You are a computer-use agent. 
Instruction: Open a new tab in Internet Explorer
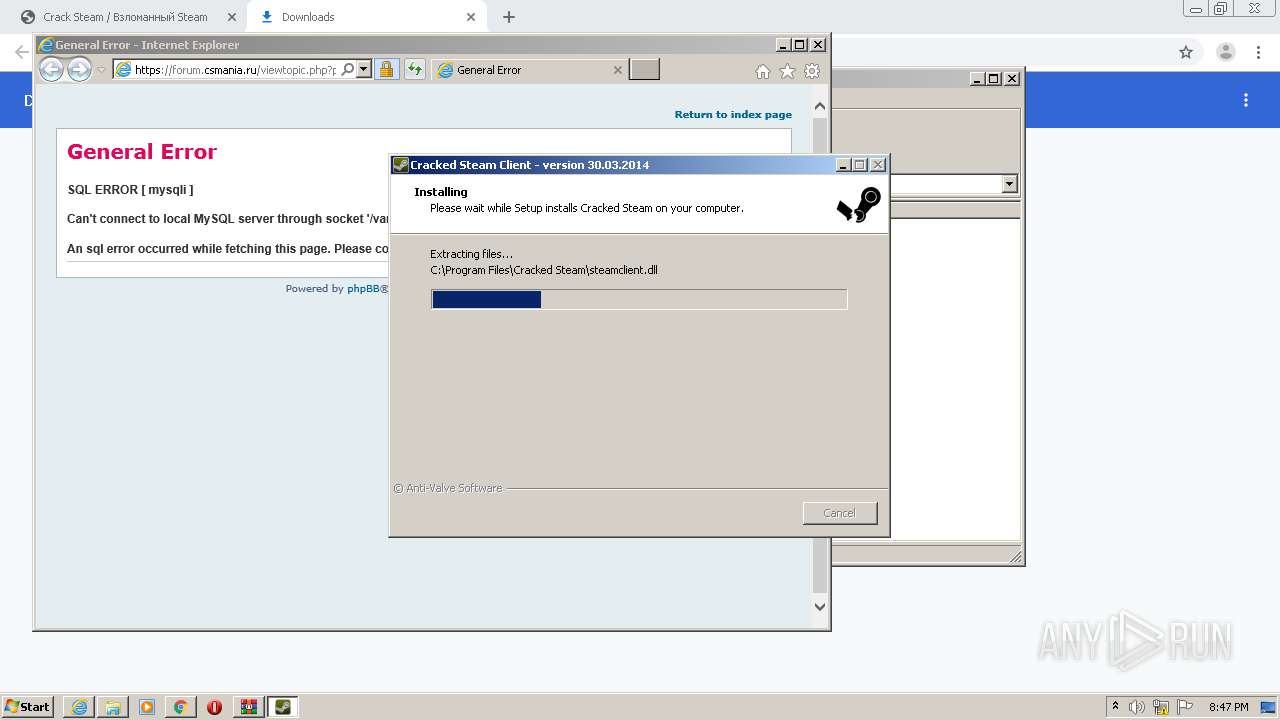click(644, 70)
